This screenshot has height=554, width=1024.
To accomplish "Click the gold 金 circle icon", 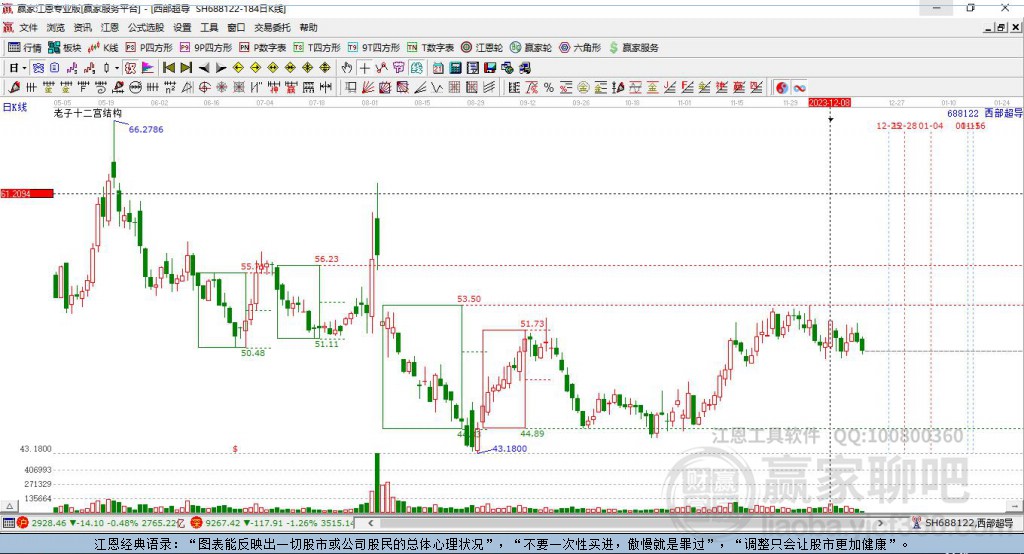I will click(x=583, y=88).
